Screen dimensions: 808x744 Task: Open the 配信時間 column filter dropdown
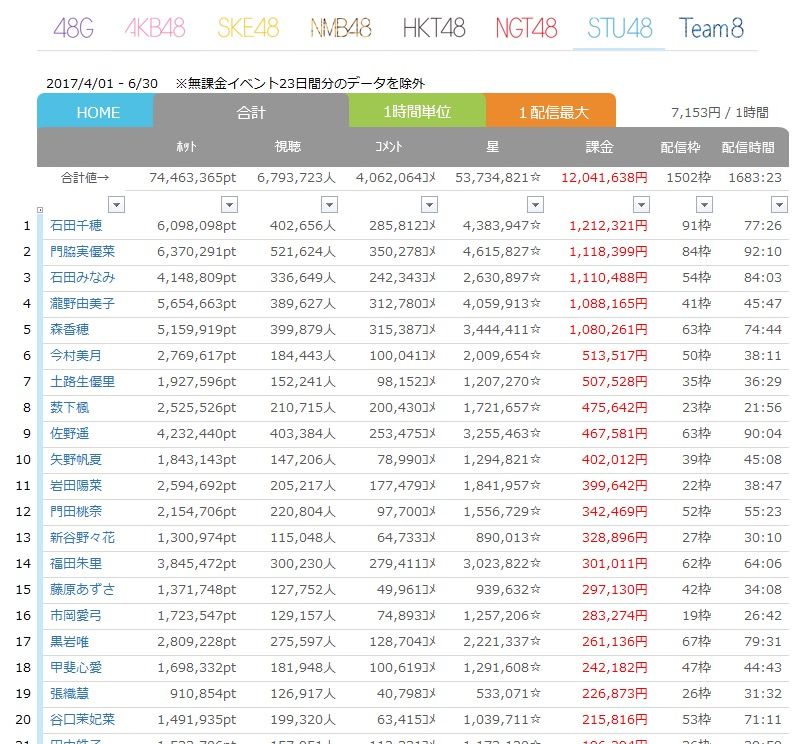[x=779, y=205]
